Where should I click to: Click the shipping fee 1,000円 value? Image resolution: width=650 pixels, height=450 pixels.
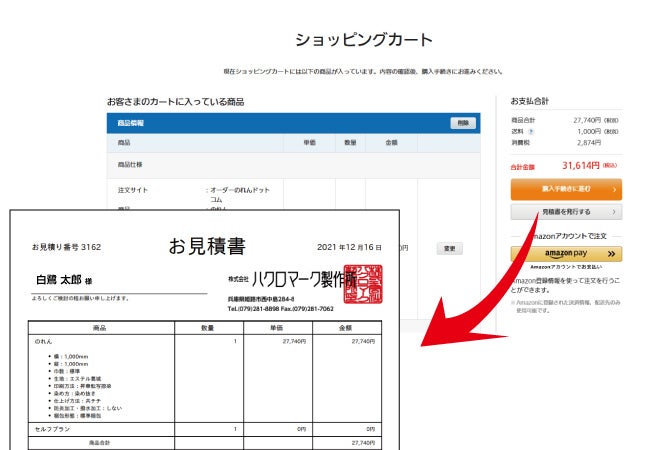tap(589, 131)
